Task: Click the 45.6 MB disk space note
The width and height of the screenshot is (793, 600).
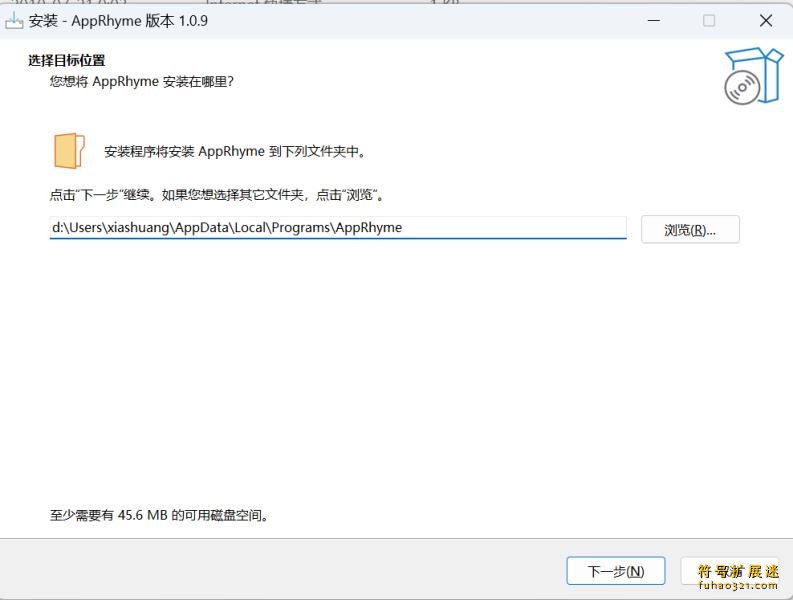Action: (x=159, y=515)
